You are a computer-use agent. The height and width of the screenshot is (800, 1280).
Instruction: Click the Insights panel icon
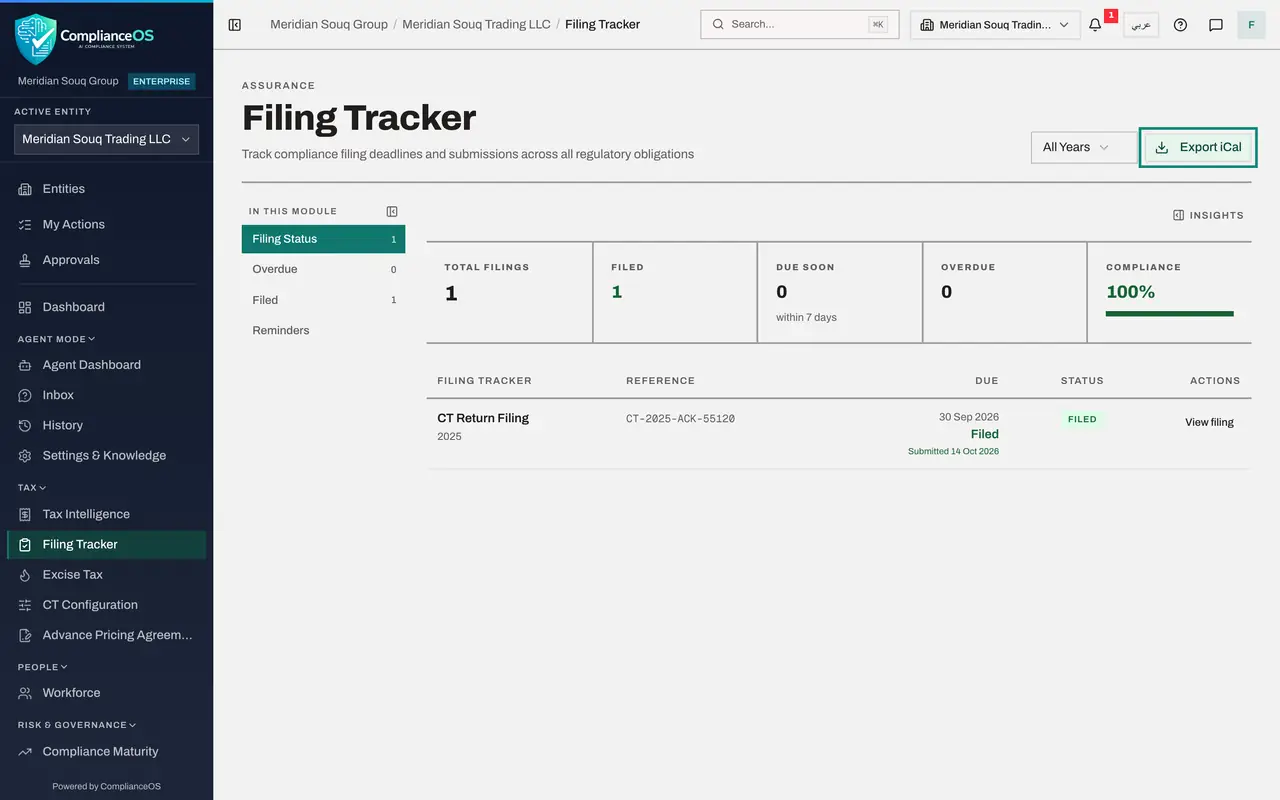click(1179, 215)
